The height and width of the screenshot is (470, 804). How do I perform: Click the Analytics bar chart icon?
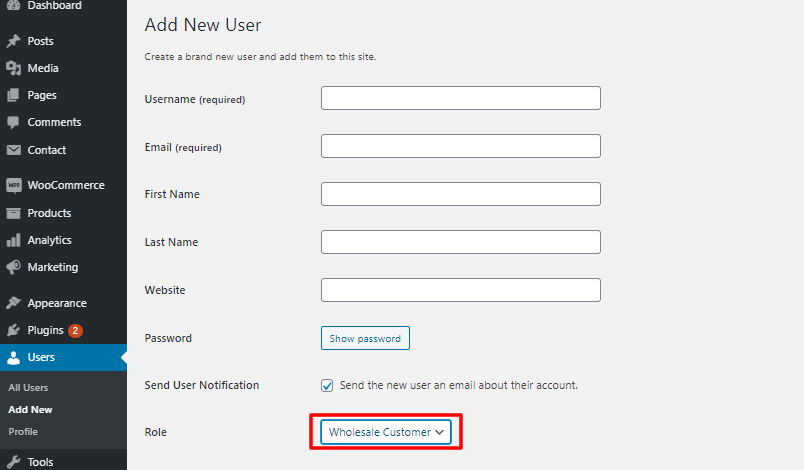click(13, 240)
